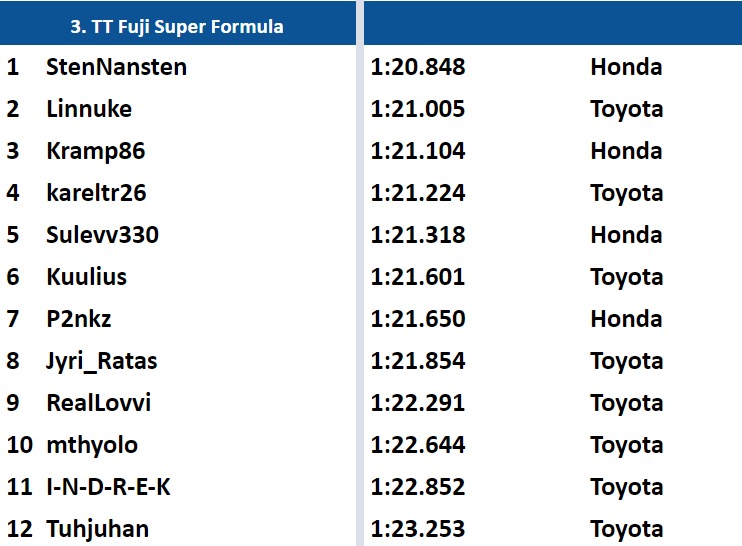Click Jyri_Ratas entry

[x=102, y=361]
